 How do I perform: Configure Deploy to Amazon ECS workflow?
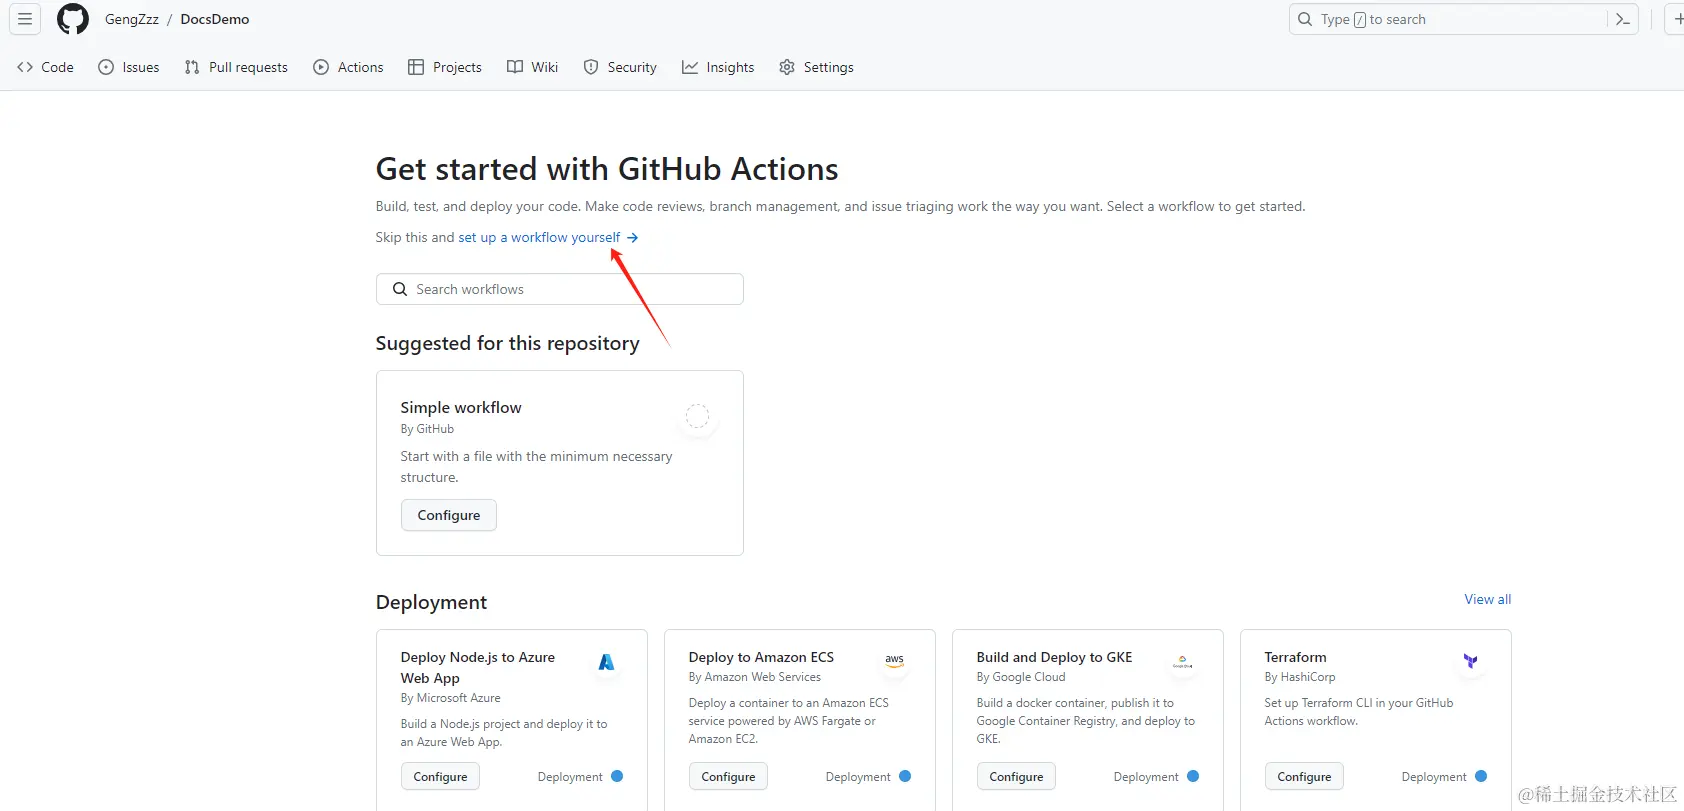click(x=729, y=777)
